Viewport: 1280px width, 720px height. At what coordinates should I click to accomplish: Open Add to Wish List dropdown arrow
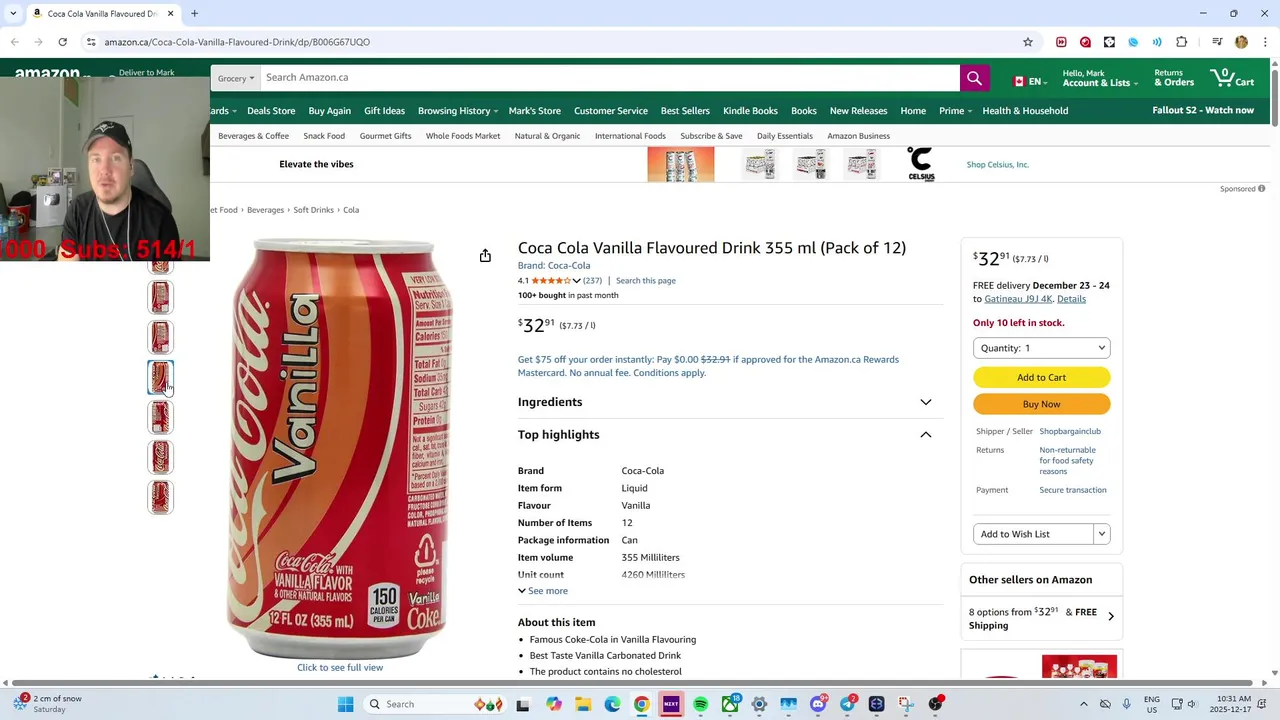pyautogui.click(x=1102, y=534)
